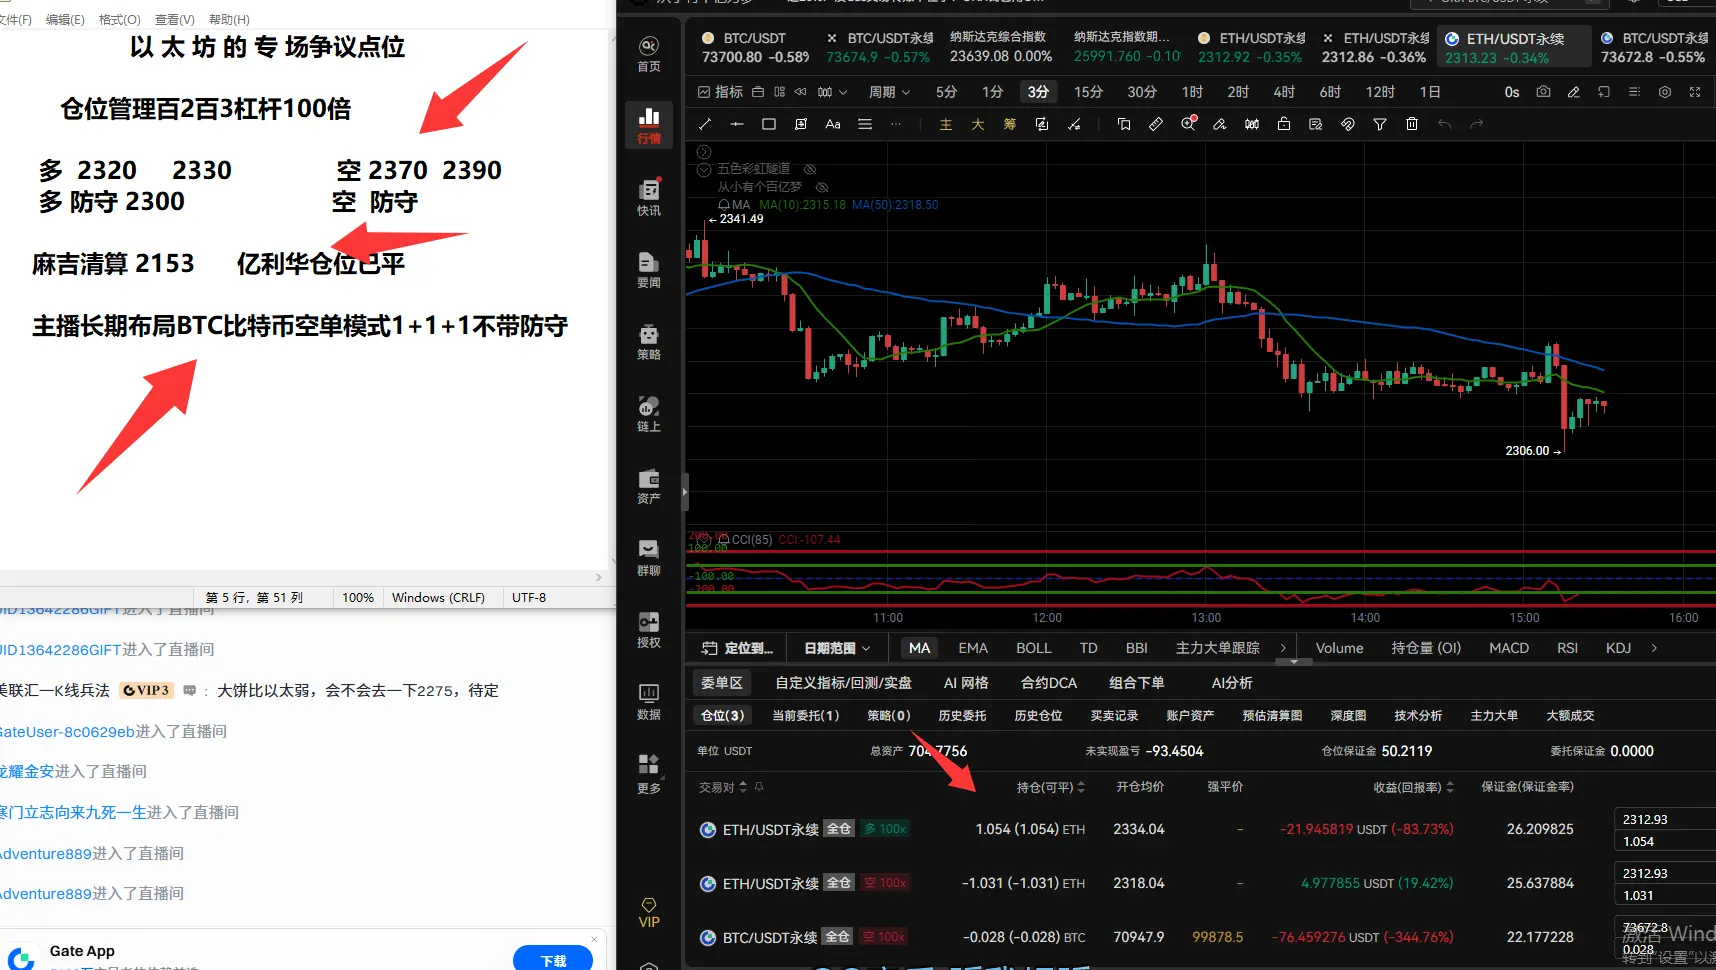Click the 2312.93 price input on the ETH long row

[x=1665, y=819]
